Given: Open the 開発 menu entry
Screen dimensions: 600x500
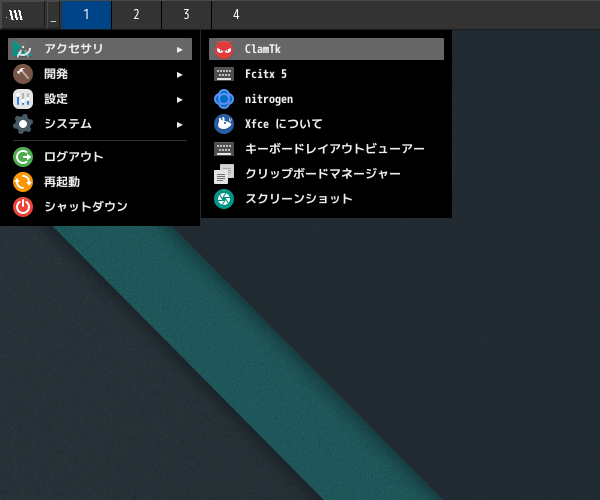Looking at the screenshot, I should [x=100, y=74].
